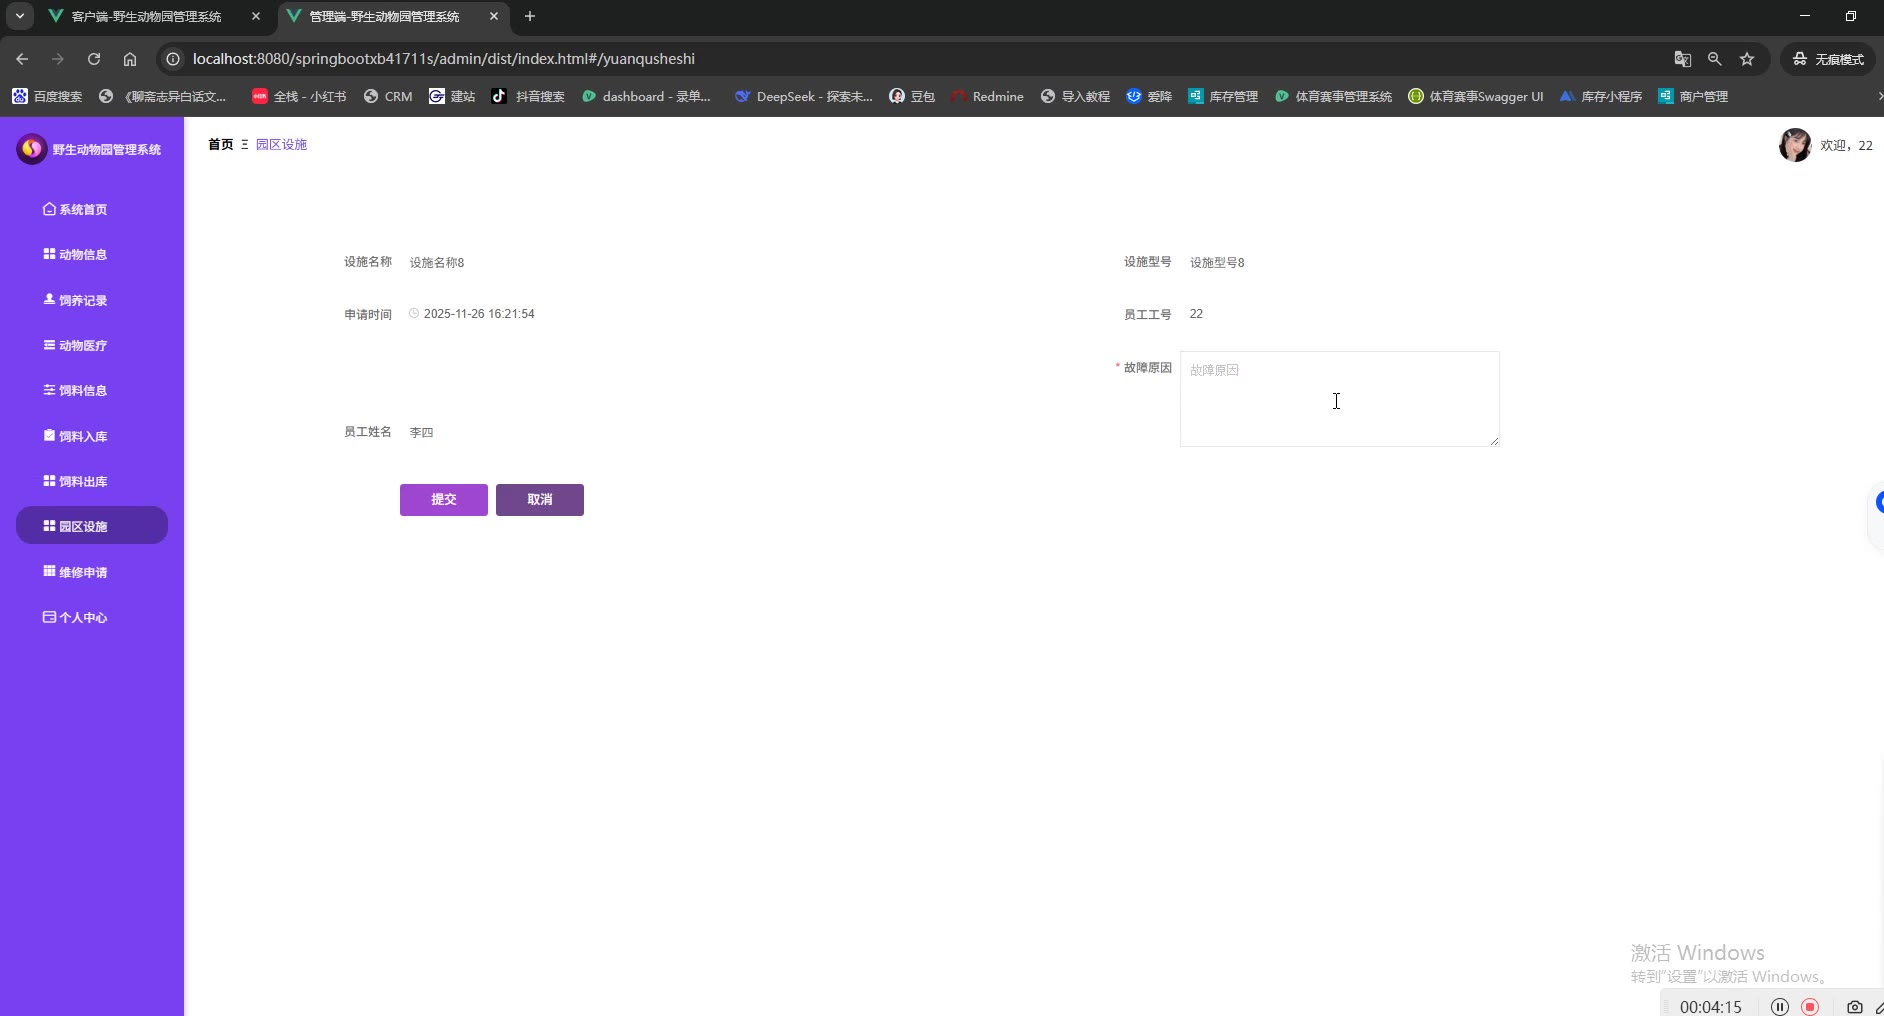Minimize the browser window
Image resolution: width=1884 pixels, height=1016 pixels.
point(1805,16)
